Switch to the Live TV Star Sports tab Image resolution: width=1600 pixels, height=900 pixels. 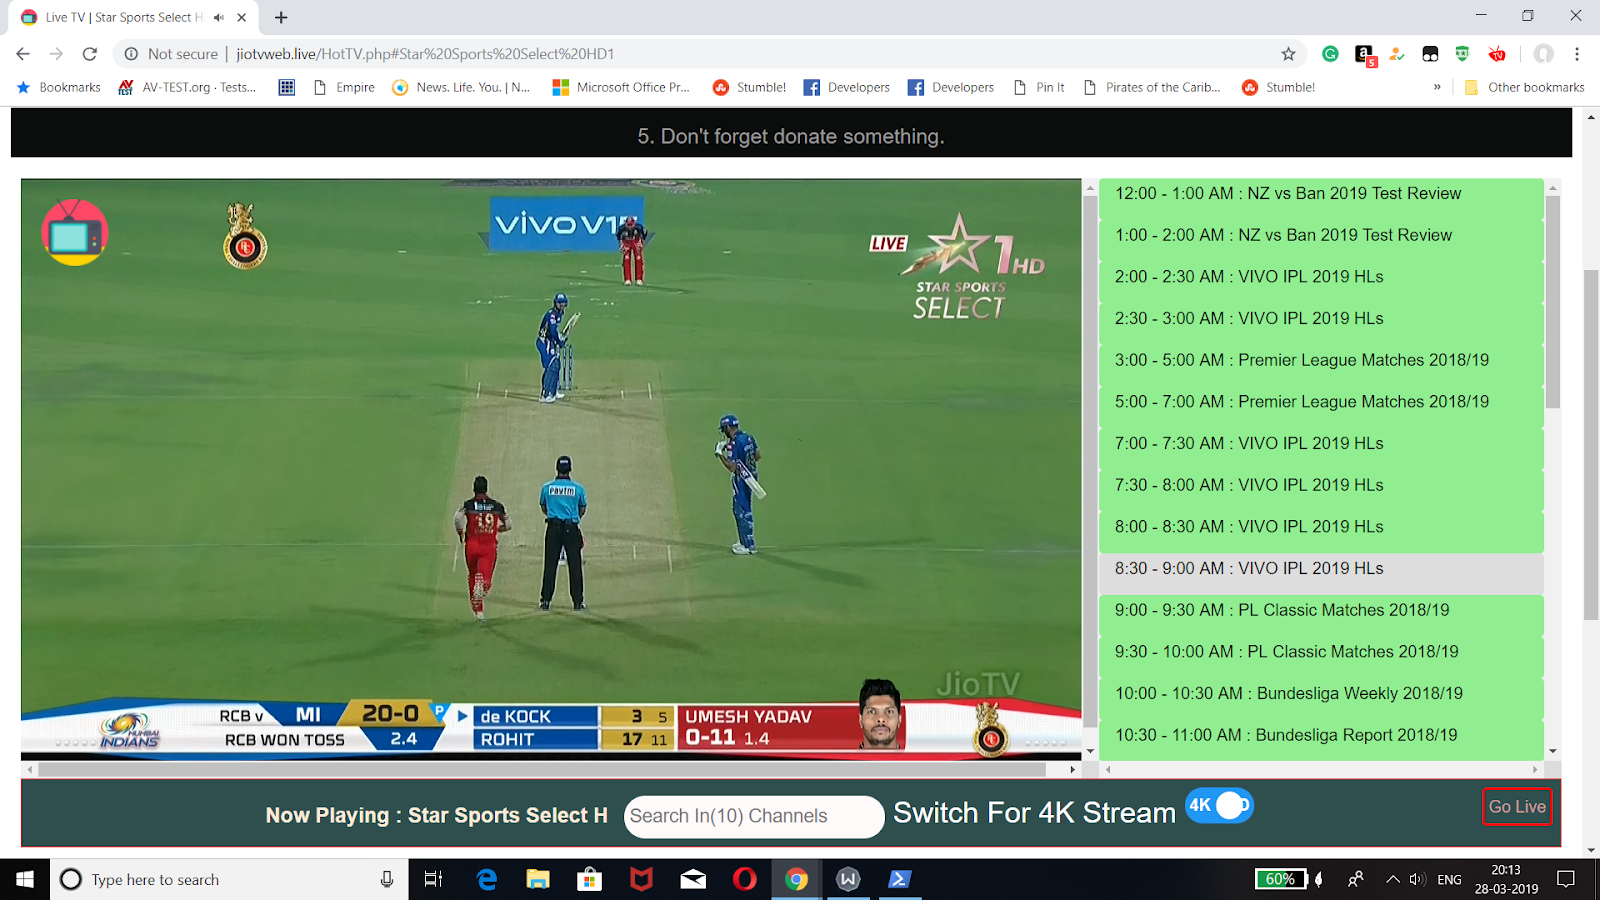click(x=134, y=17)
